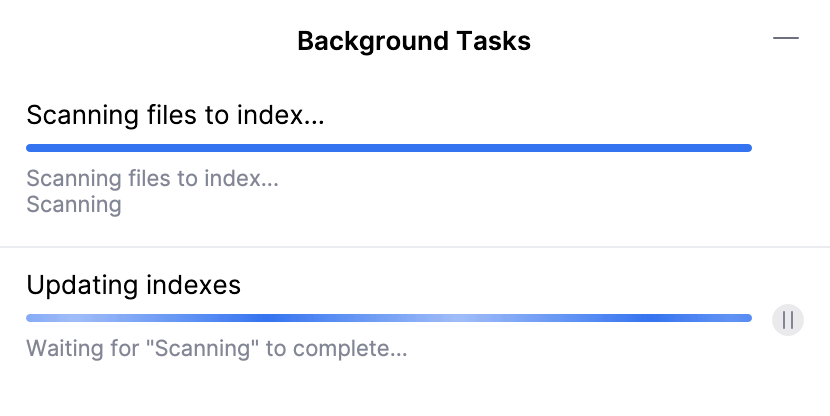
Task: Click the solid blue determinate progress bar
Action: tap(388, 148)
